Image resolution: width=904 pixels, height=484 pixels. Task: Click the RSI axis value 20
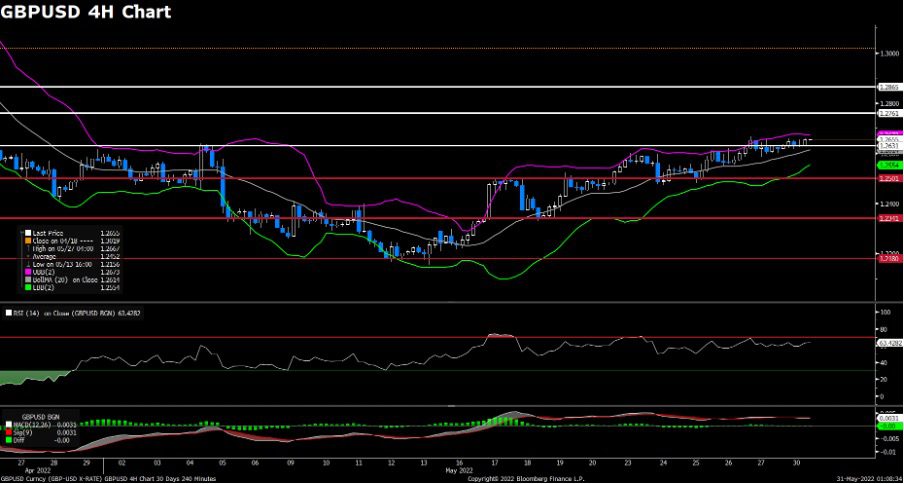click(884, 379)
